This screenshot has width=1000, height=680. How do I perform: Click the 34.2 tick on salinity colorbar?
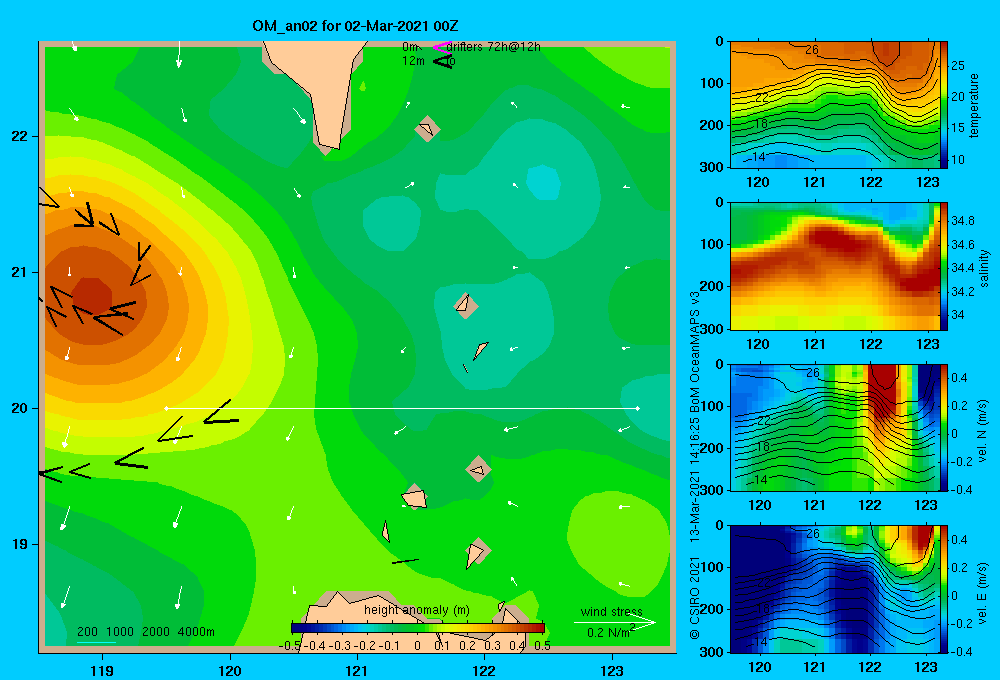coord(962,292)
